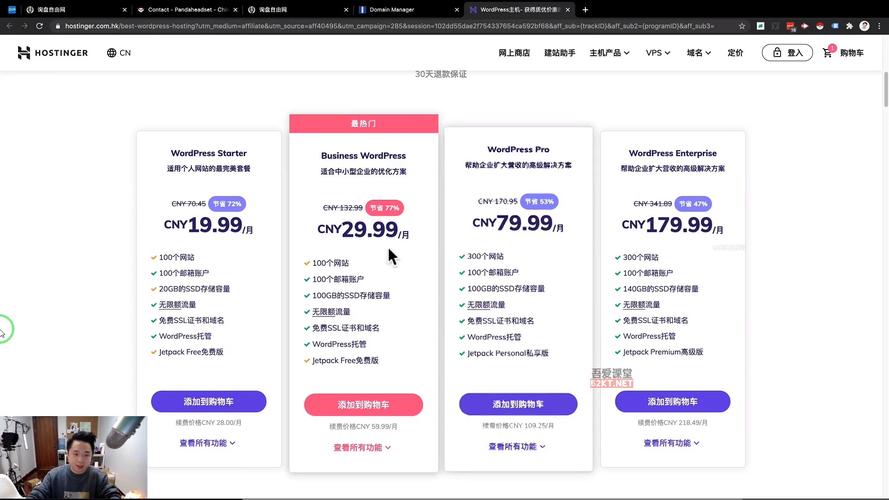The width and height of the screenshot is (889, 500).
Task: Open the CN language globe selector
Action: click(118, 53)
